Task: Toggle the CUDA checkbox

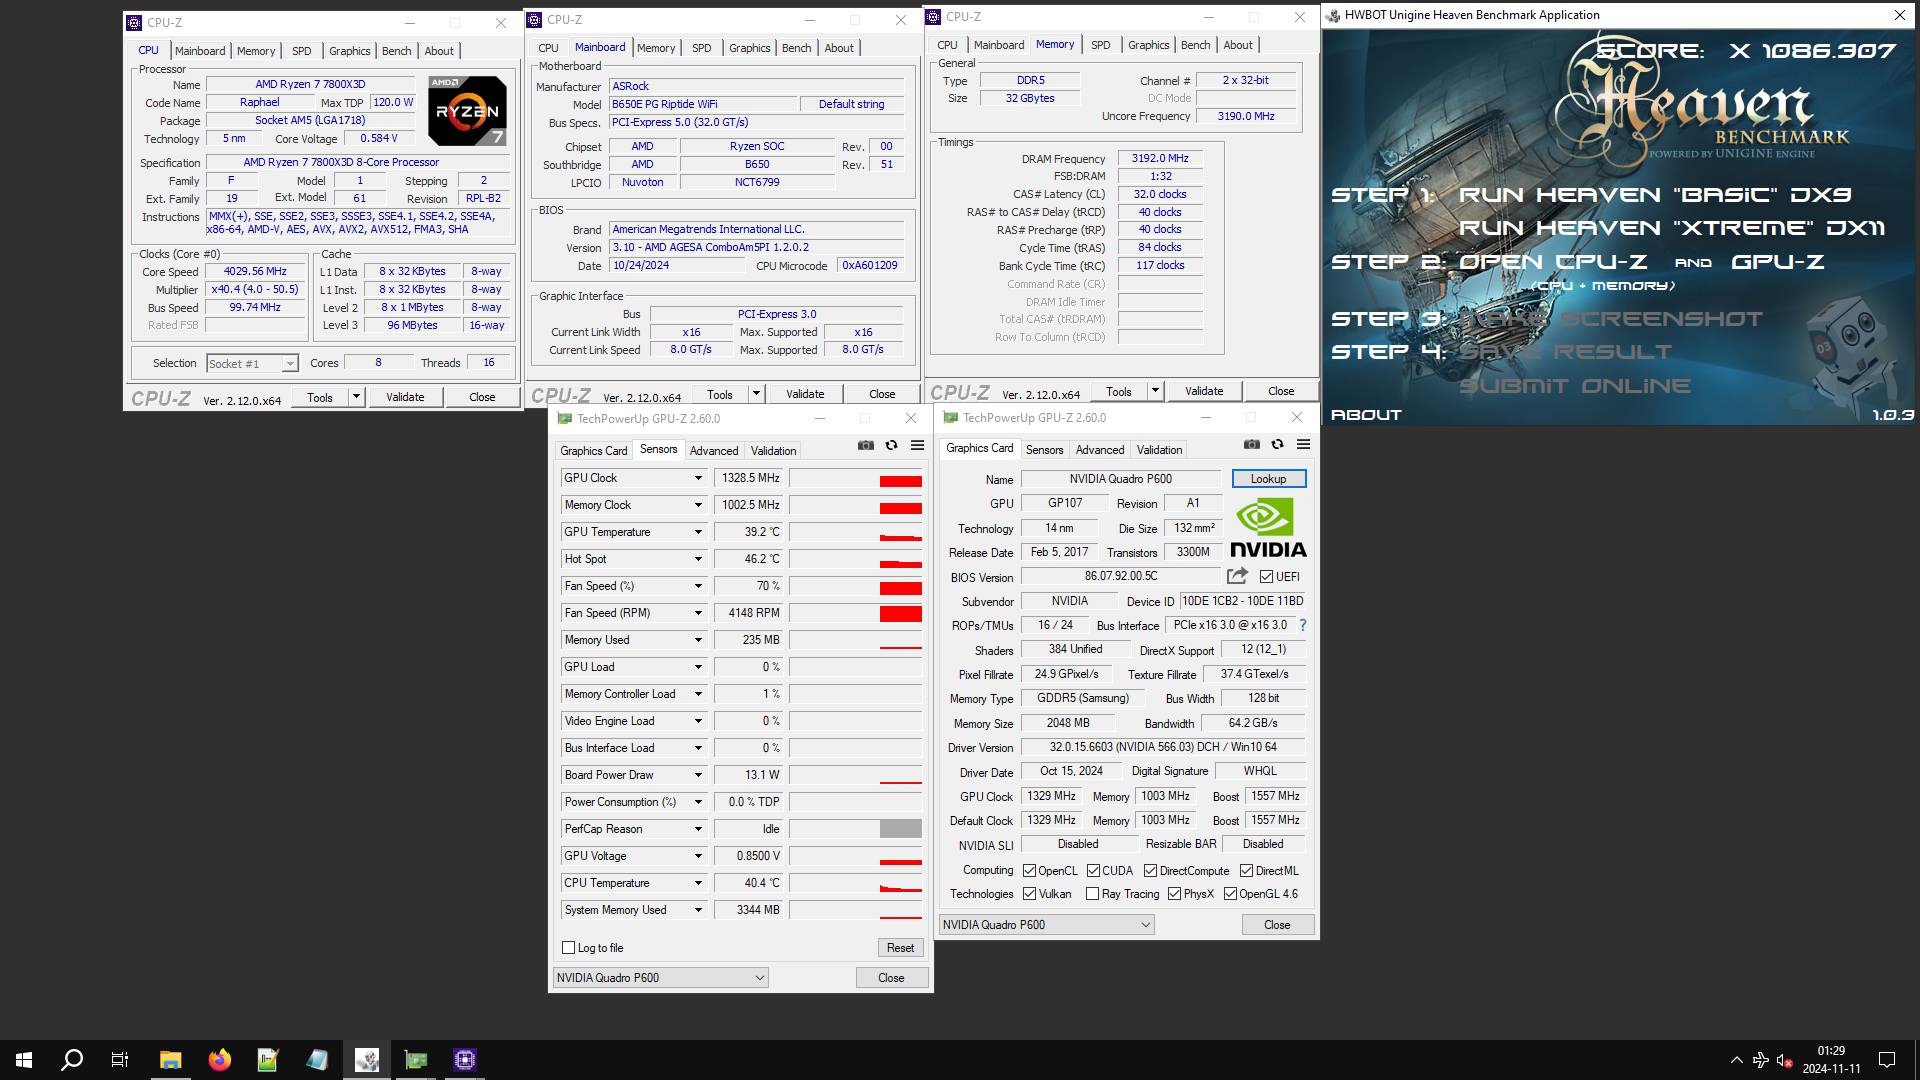Action: [1093, 871]
